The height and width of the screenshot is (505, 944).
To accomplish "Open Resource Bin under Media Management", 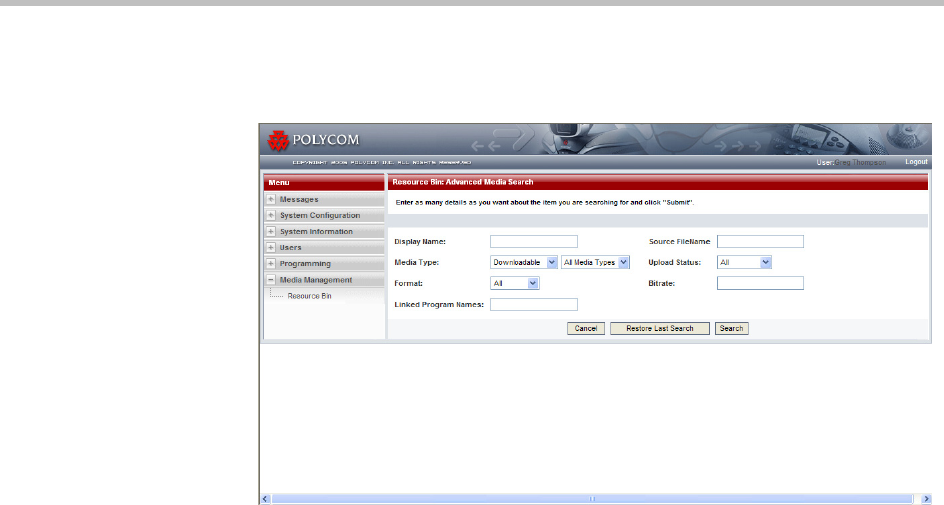I will point(309,296).
